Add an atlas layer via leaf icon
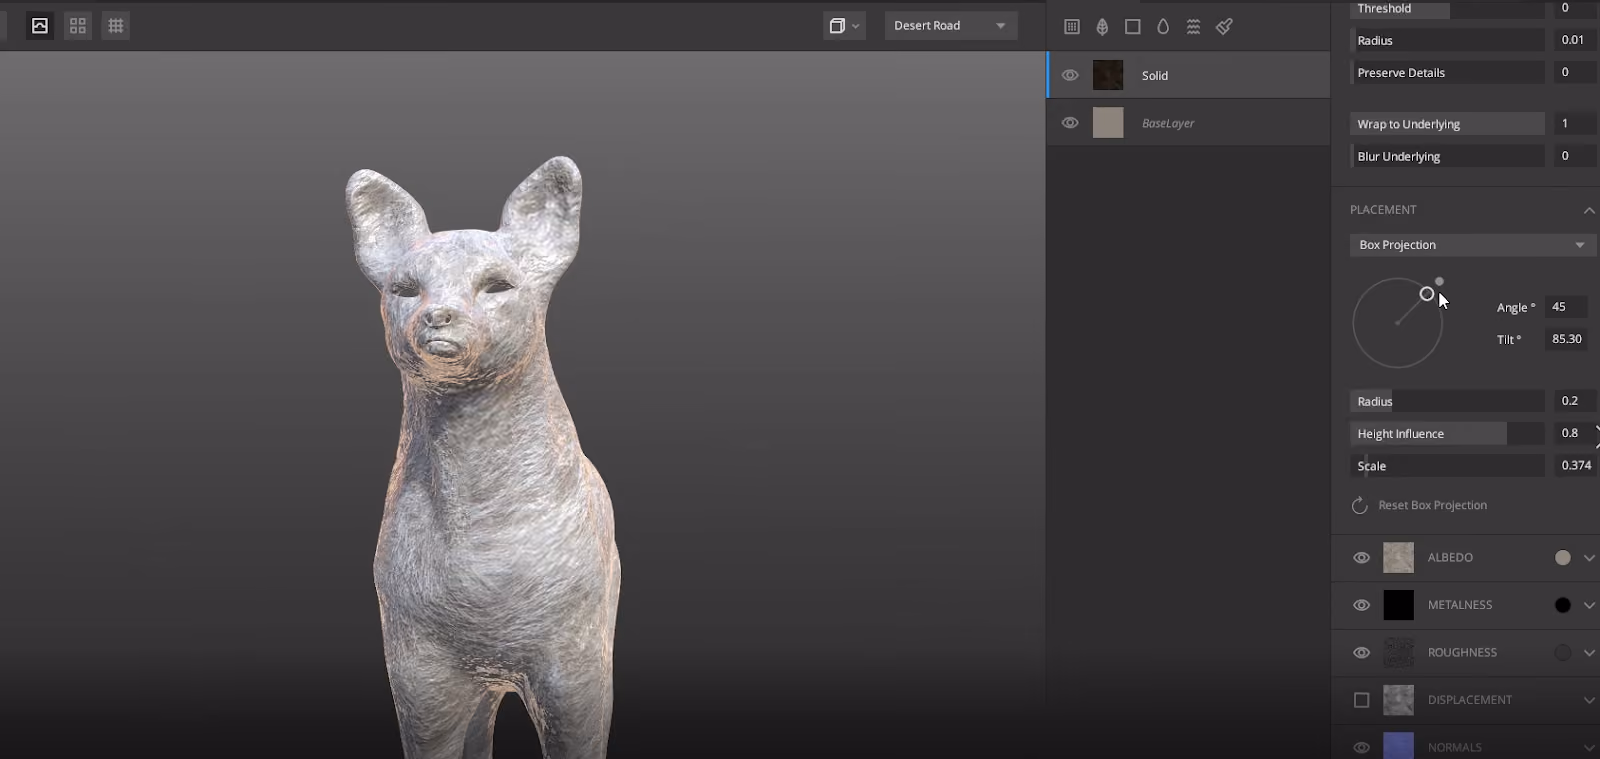1600x759 pixels. (1102, 27)
